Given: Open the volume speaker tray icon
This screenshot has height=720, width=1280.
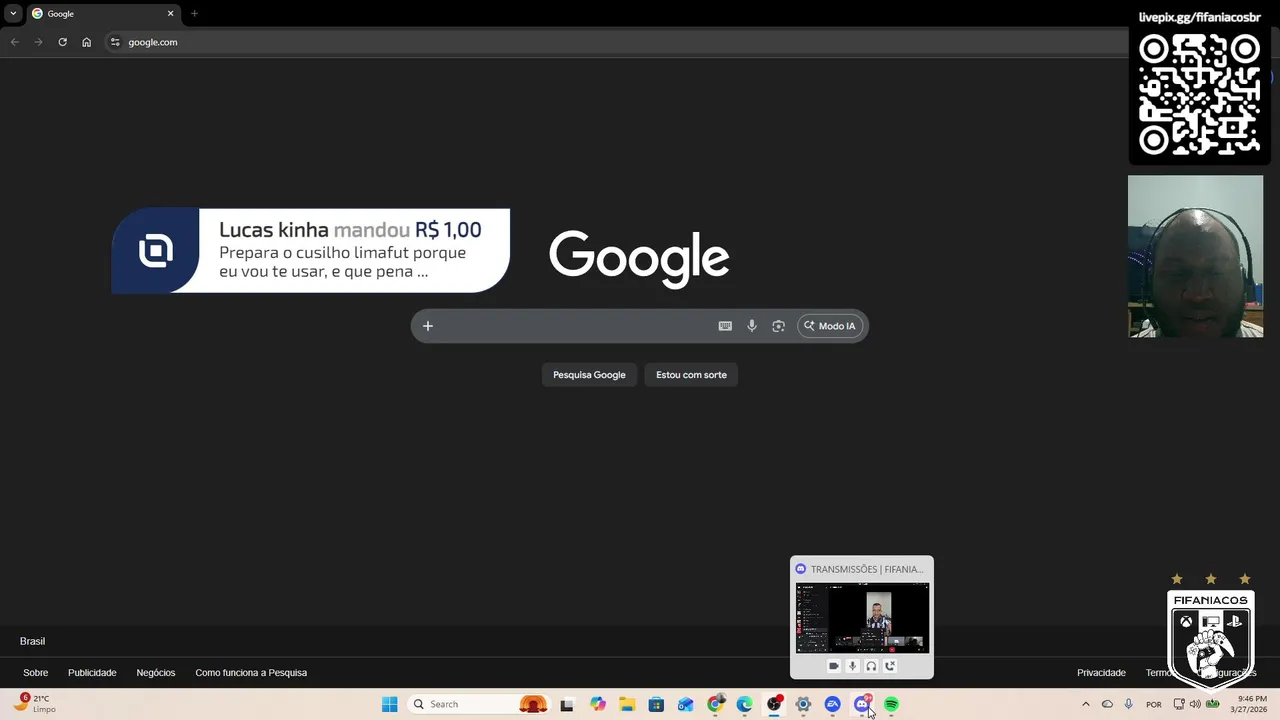Looking at the screenshot, I should 1195,704.
